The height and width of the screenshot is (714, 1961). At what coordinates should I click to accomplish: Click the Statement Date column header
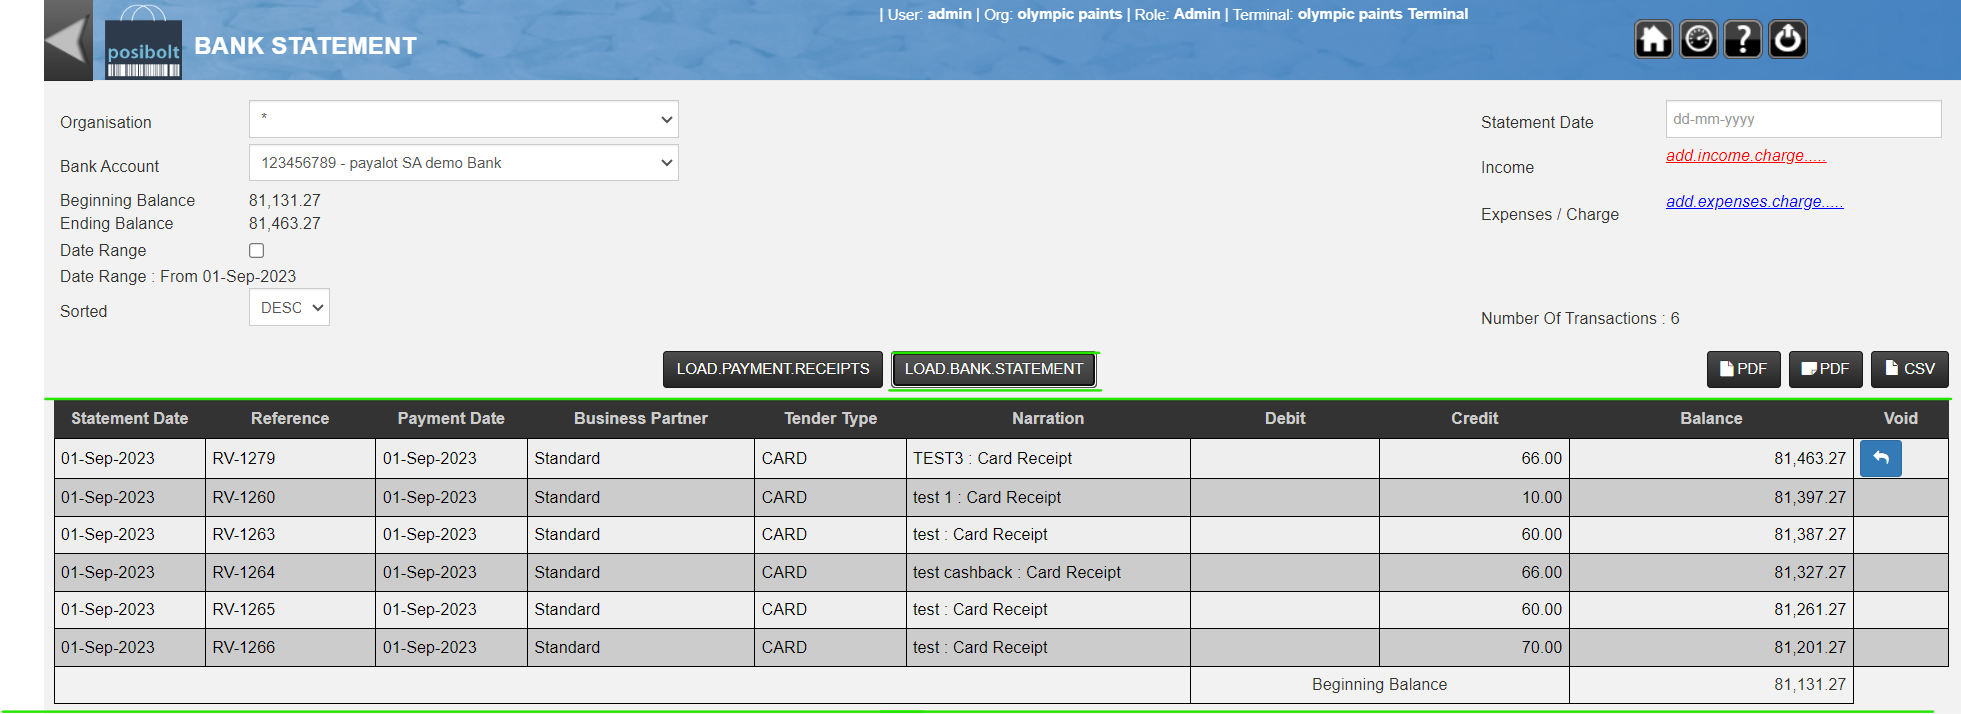(130, 419)
